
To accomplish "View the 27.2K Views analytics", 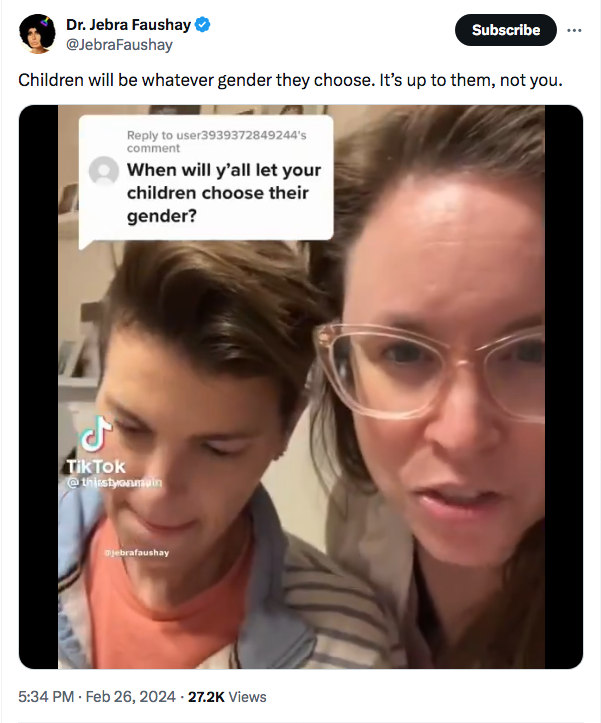I will pos(227,696).
